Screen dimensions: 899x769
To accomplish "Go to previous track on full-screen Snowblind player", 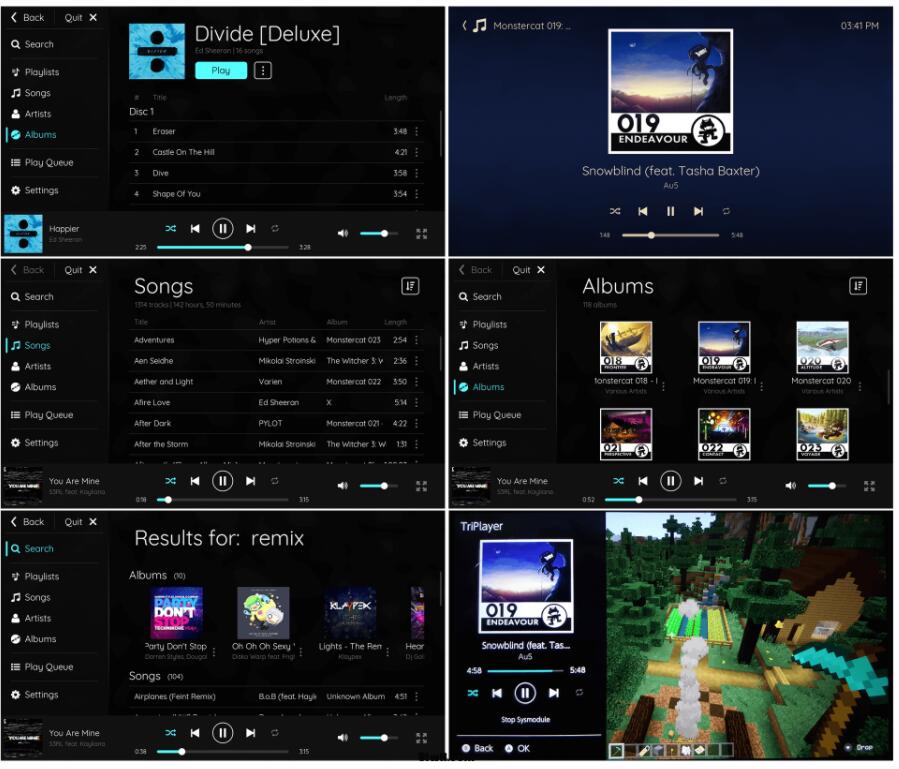I will (x=643, y=212).
